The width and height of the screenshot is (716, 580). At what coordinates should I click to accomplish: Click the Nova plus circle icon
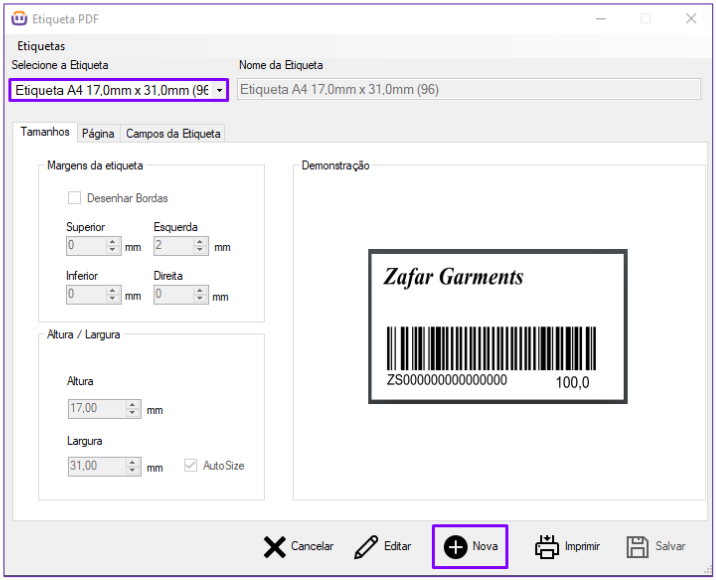click(x=455, y=547)
